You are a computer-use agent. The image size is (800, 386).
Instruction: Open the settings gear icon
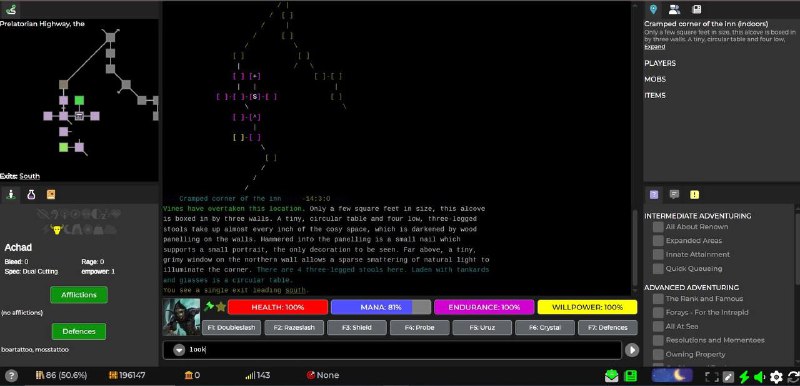pos(776,377)
